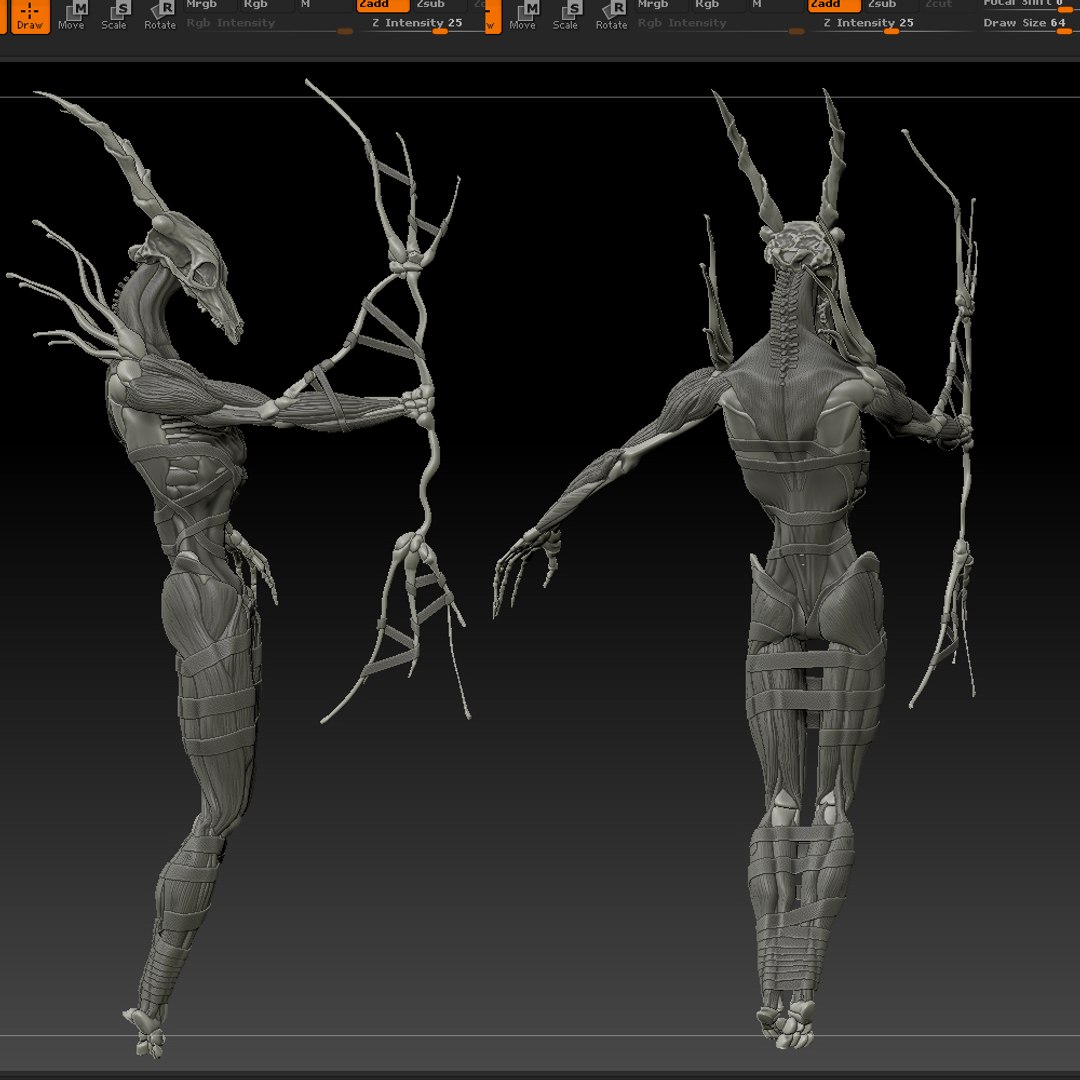Screen dimensions: 1080x1080
Task: Click Rgb Intensity slider in the left toolbar
Action: click(269, 25)
